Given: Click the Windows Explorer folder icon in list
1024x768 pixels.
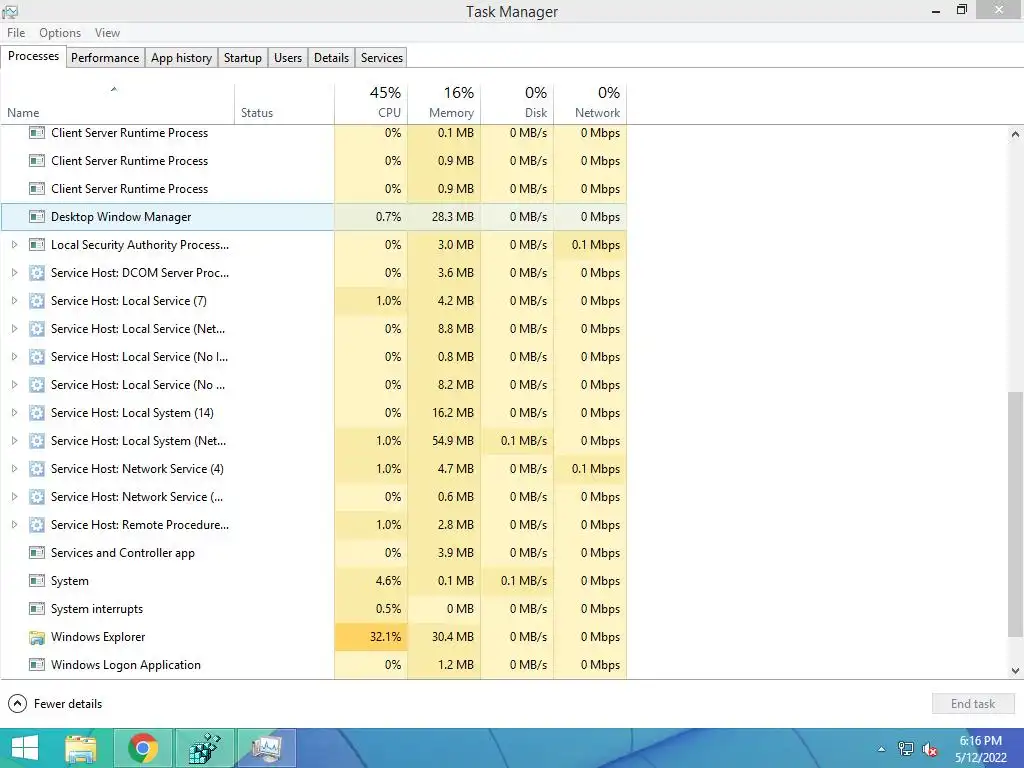Looking at the screenshot, I should click(x=37, y=637).
